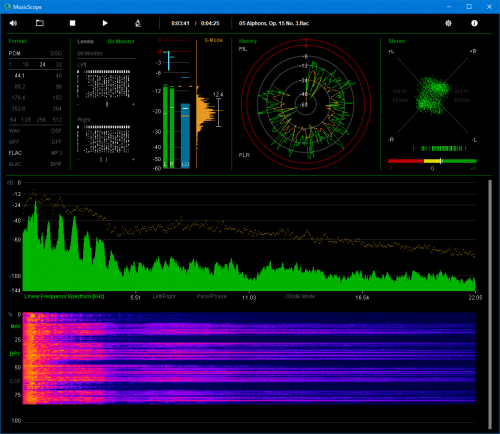The height and width of the screenshot is (434, 500).
Task: Click the total duration 0:04:25
Action: point(210,23)
